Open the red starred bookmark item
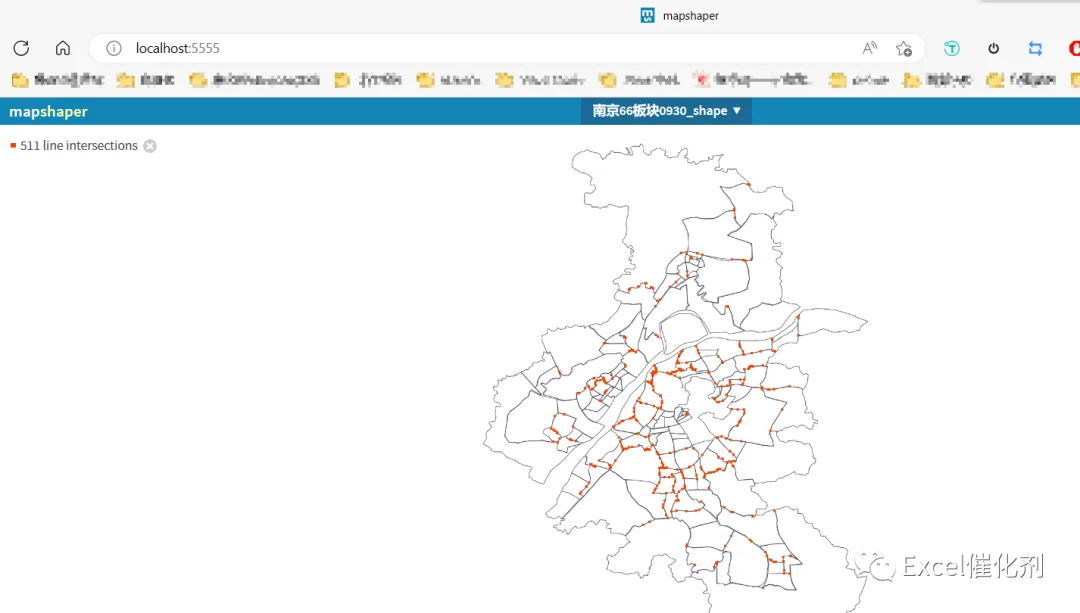This screenshot has height=613, width=1080. (753, 80)
